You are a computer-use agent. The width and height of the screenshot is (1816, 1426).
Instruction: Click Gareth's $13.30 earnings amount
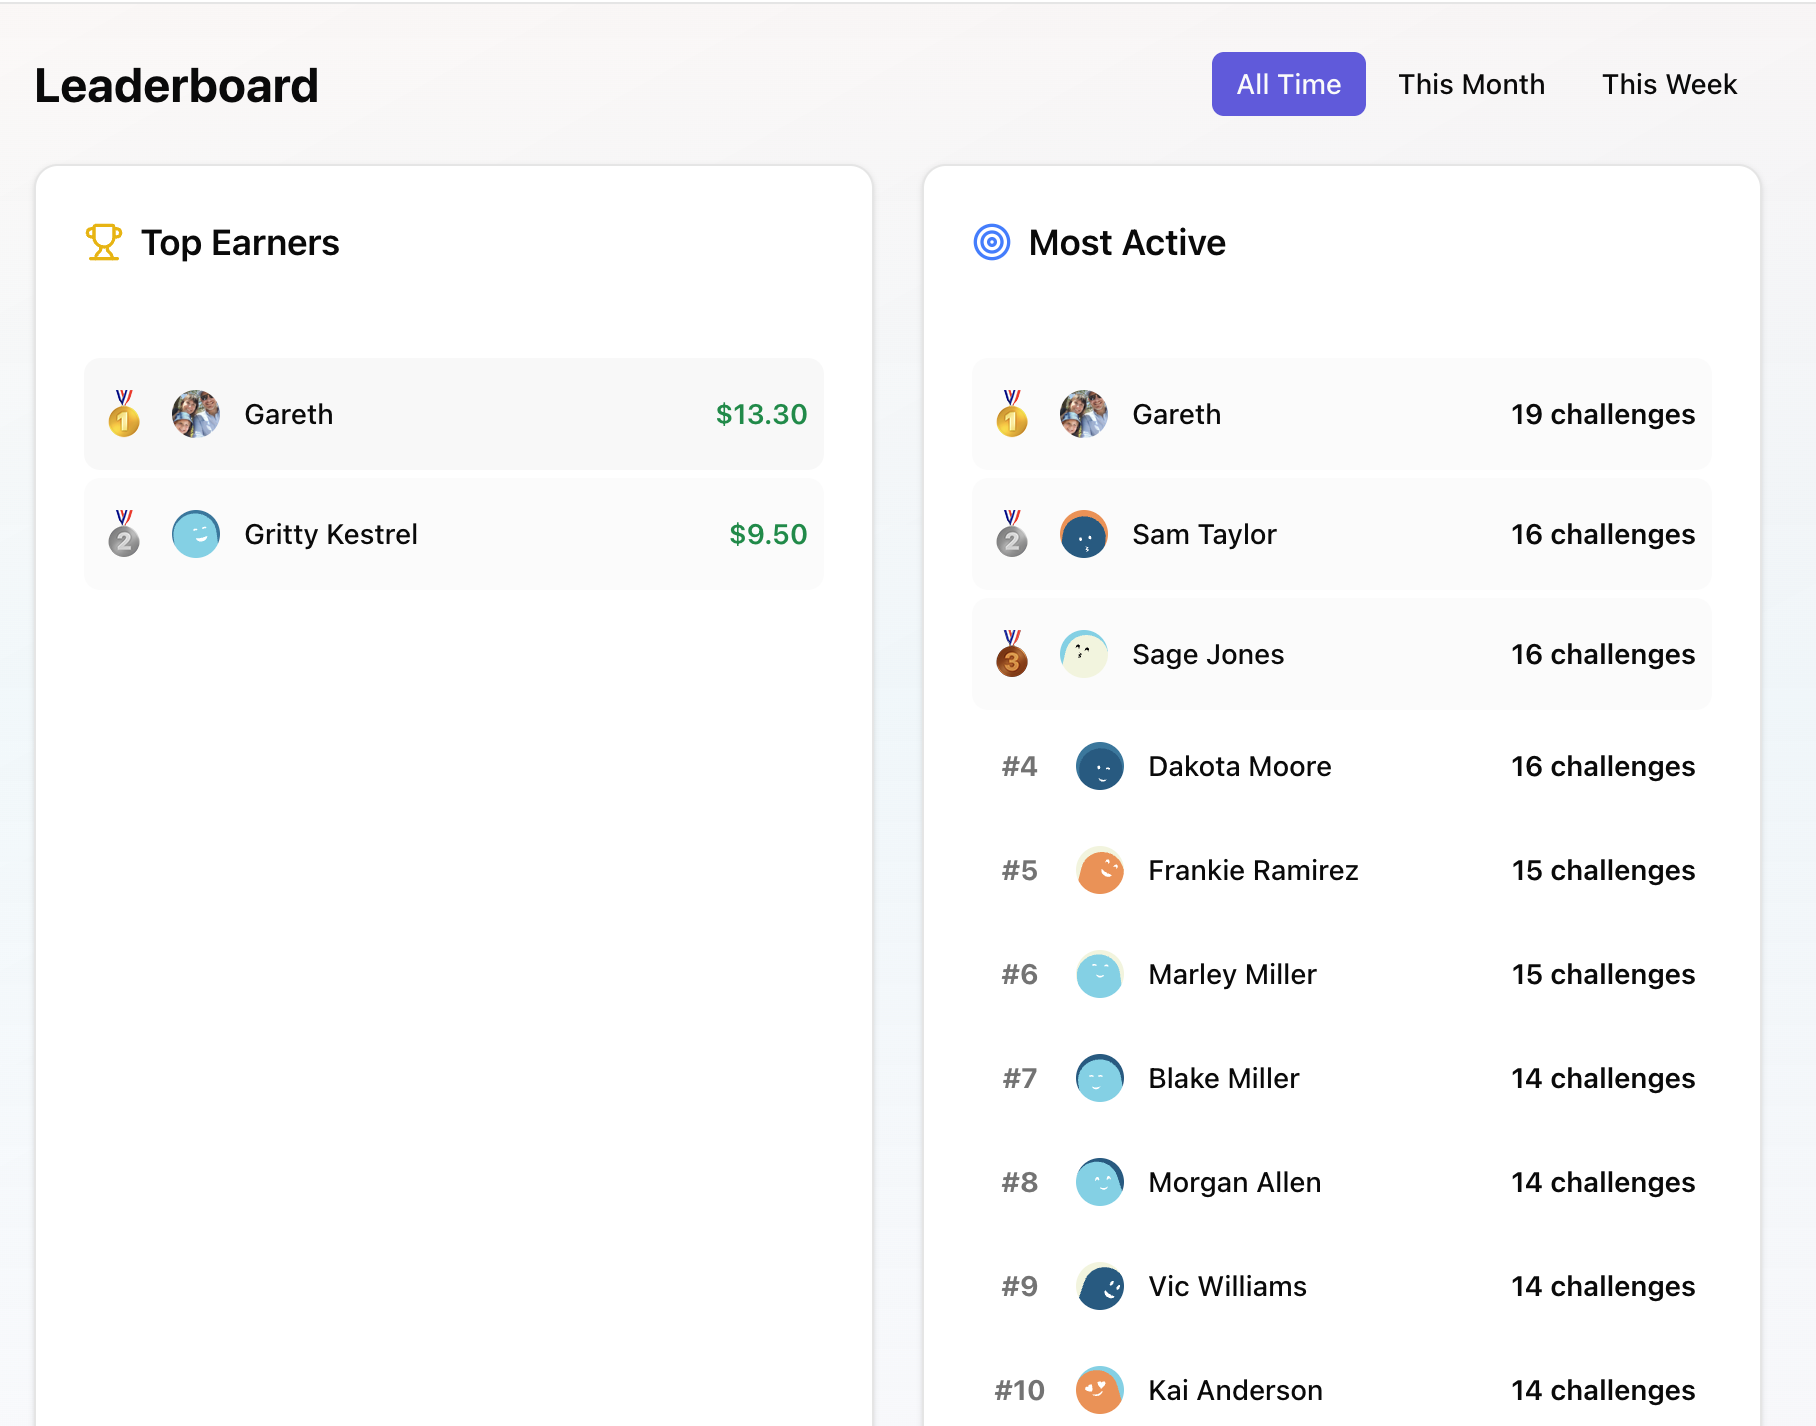761,414
